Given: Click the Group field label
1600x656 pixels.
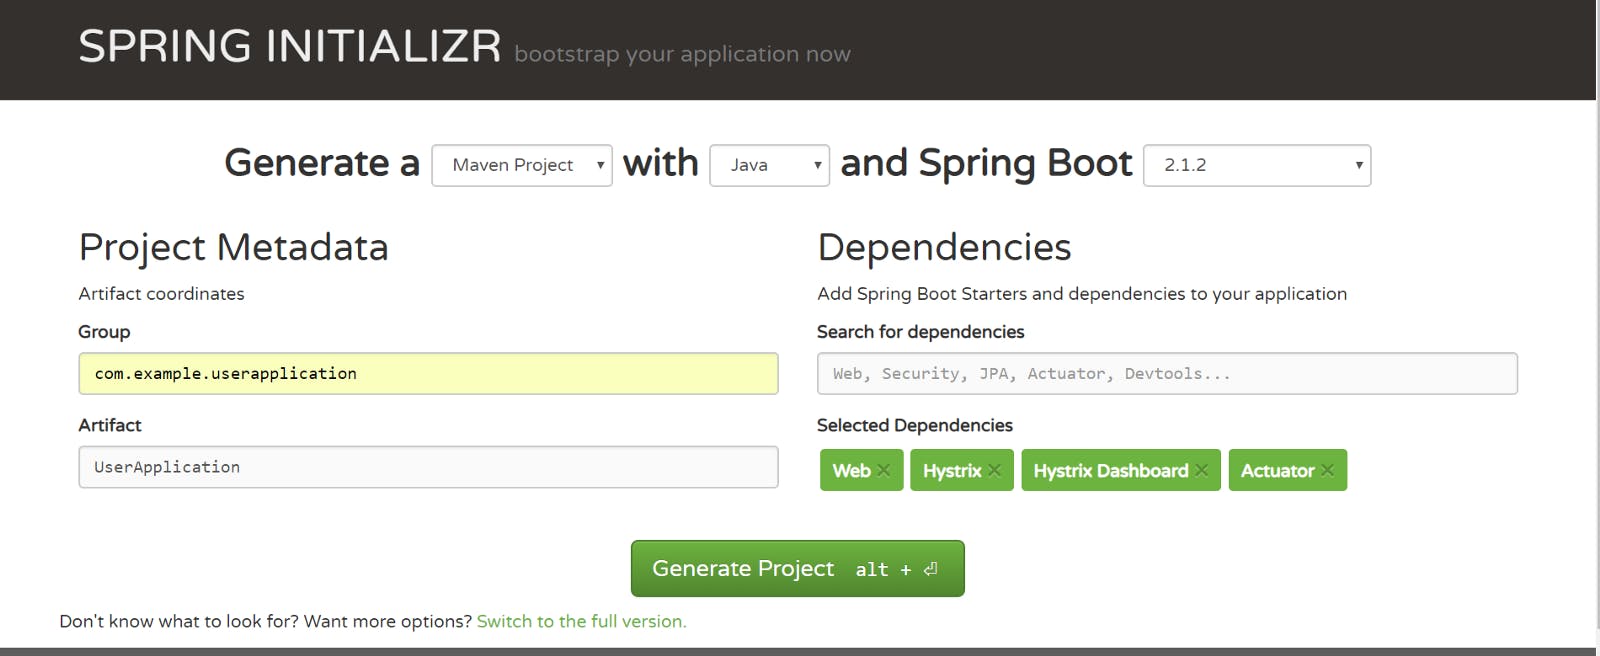Looking at the screenshot, I should coord(104,332).
